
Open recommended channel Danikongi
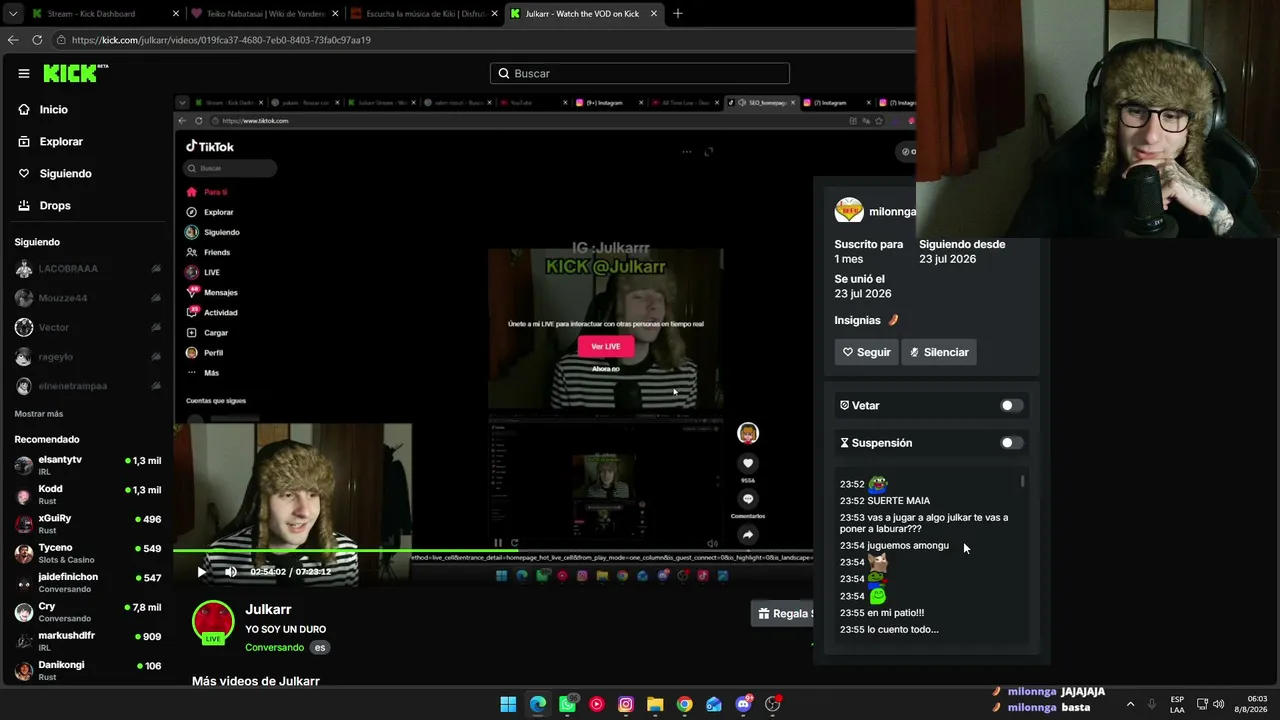(x=88, y=670)
